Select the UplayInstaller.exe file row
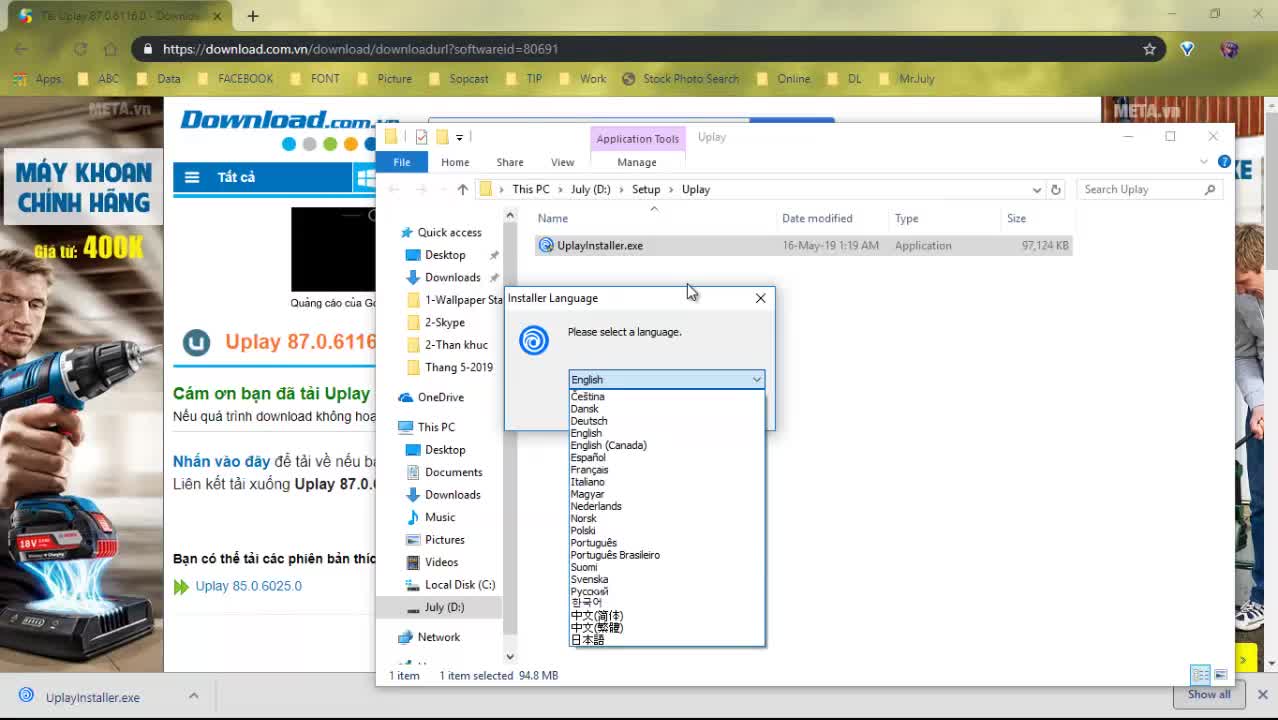 pos(803,245)
